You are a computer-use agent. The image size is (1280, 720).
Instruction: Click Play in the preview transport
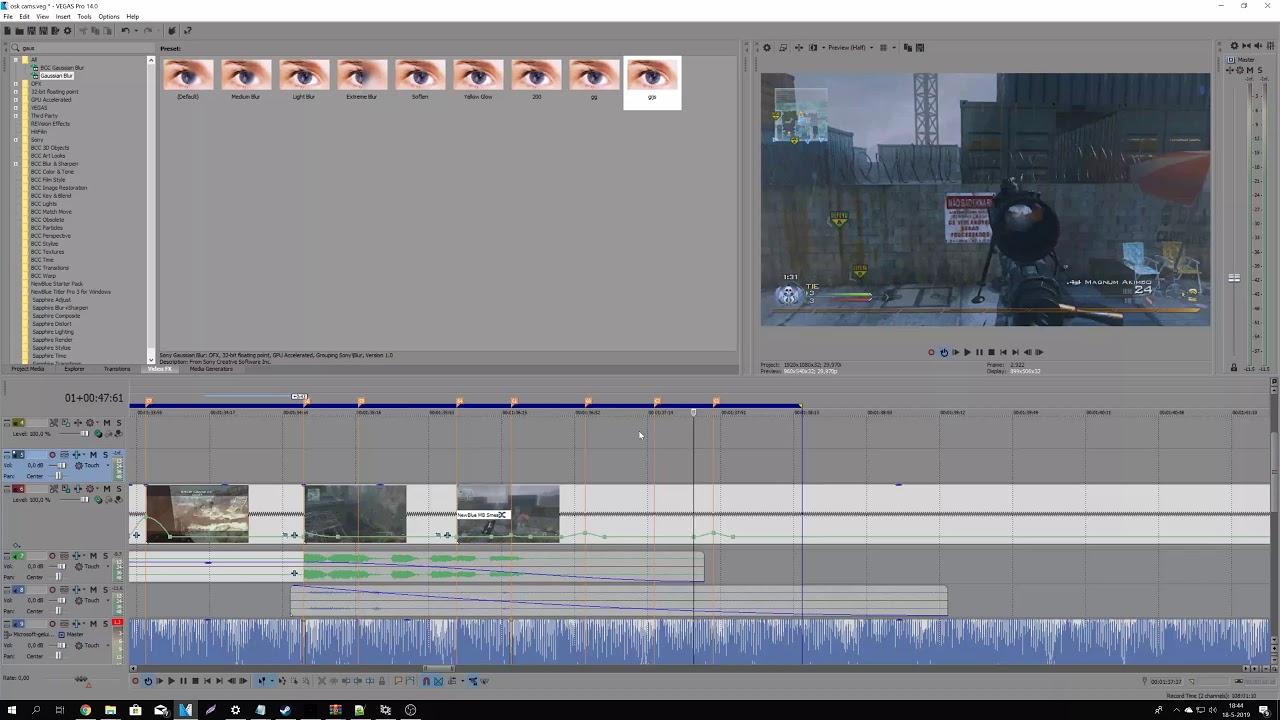966,352
